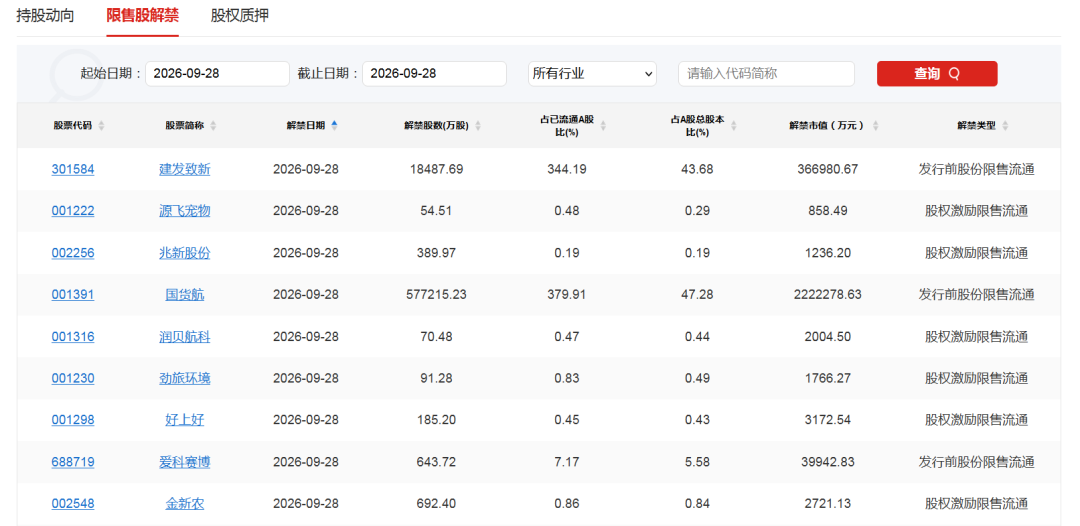1080x526 pixels.
Task: Click the 解禁类型 column header text
Action: (977, 125)
